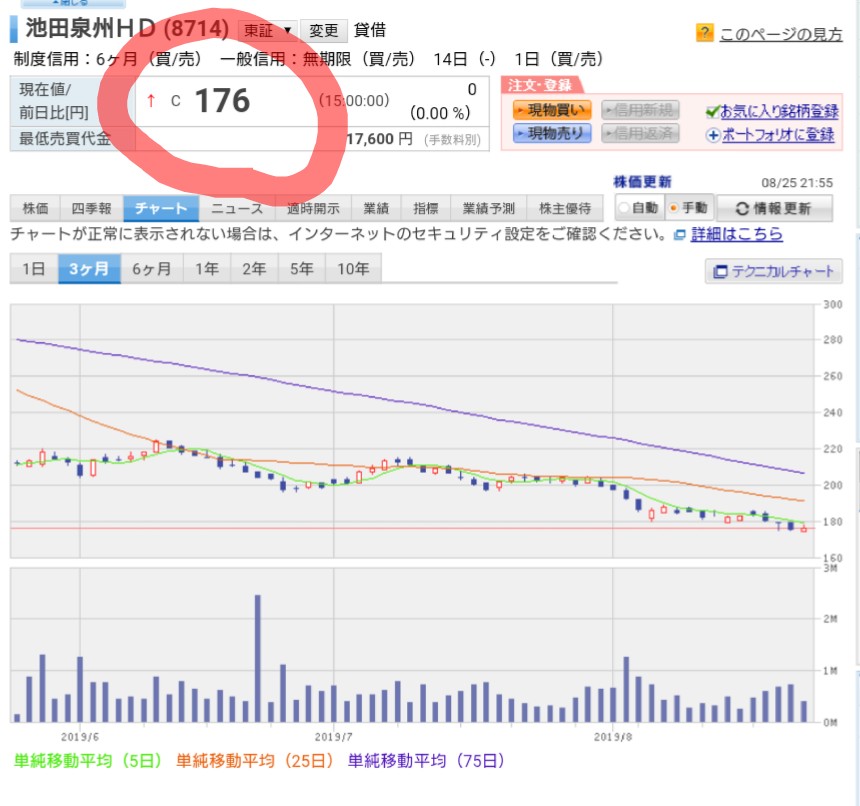Open the 業績 tab

pos(376,208)
